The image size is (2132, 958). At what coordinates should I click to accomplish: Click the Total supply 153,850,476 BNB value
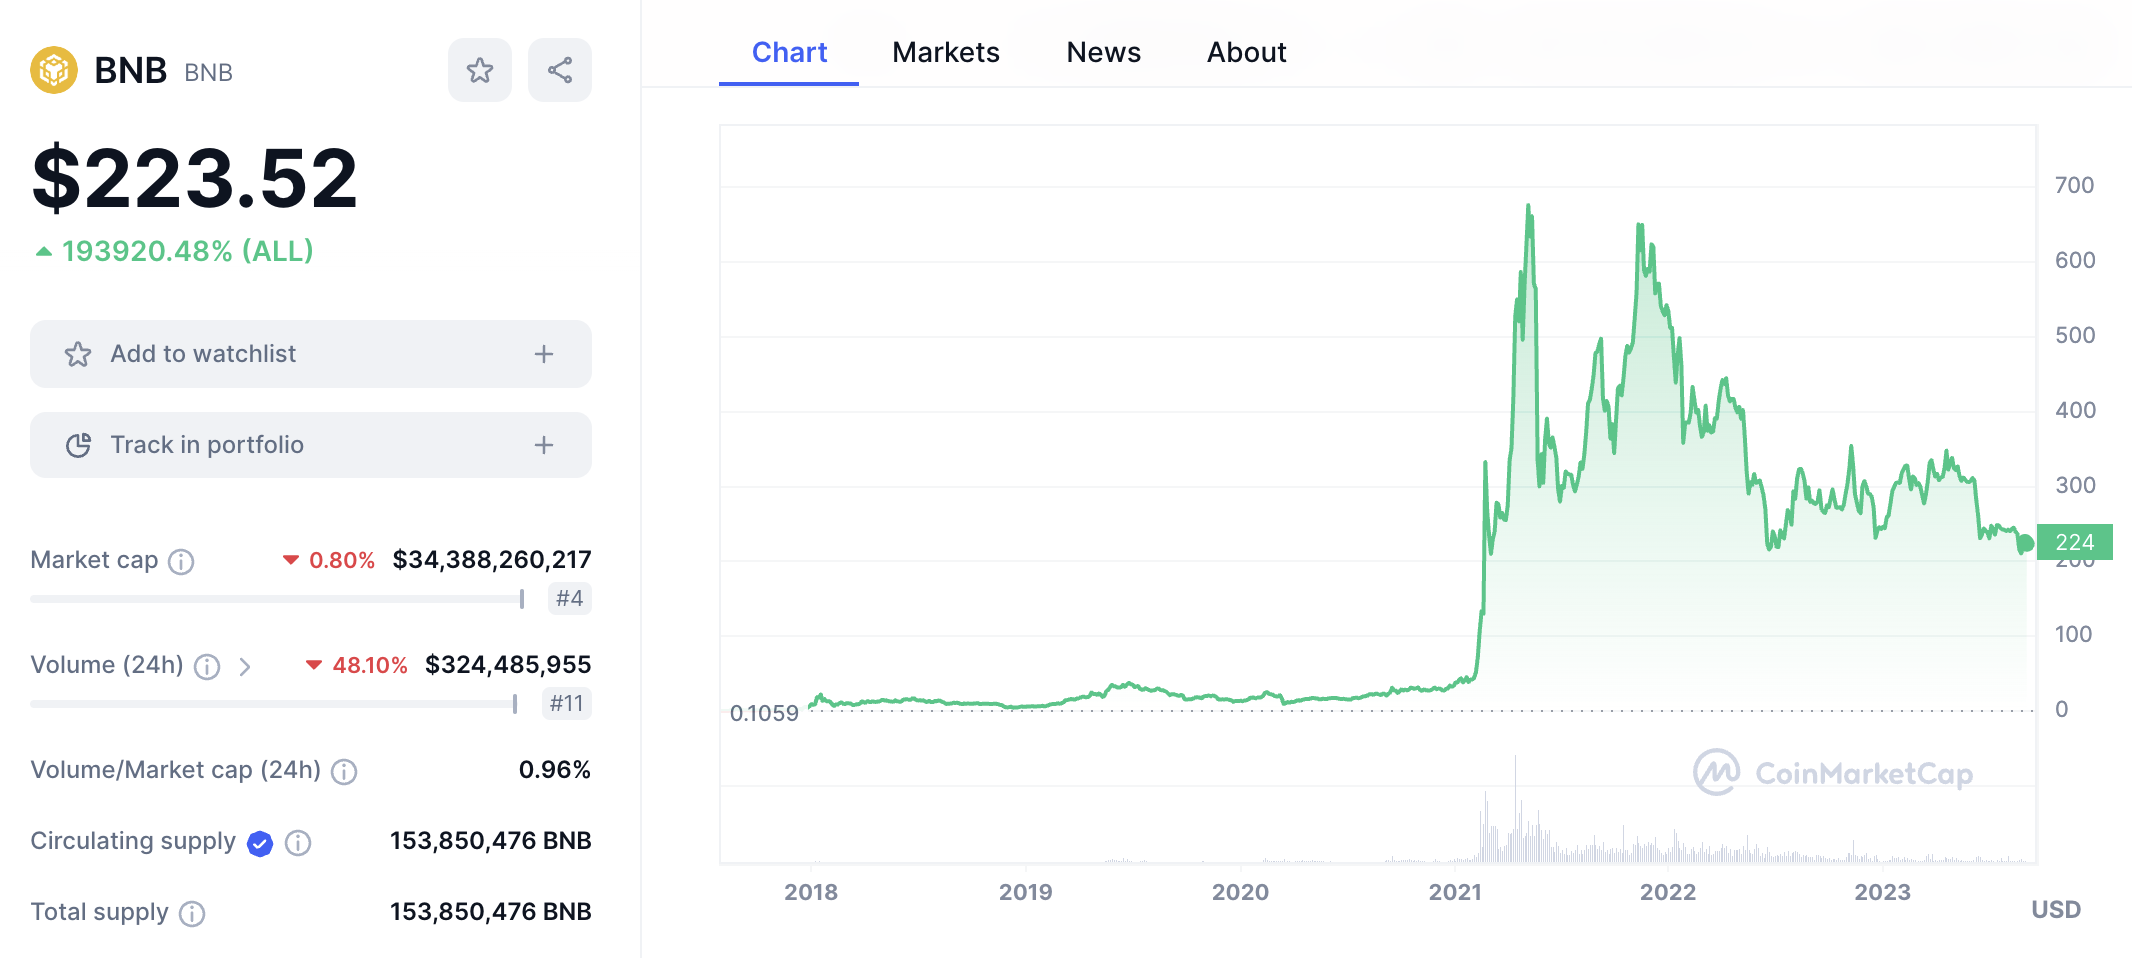pyautogui.click(x=491, y=912)
